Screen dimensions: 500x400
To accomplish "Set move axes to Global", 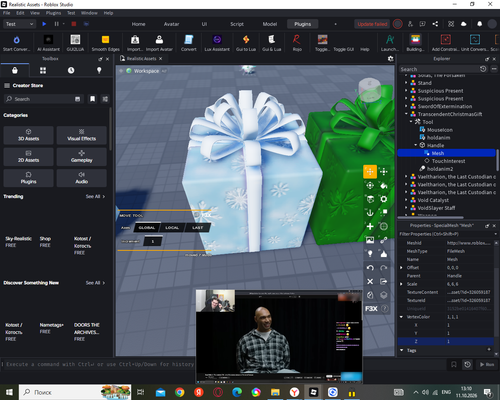I will [147, 228].
